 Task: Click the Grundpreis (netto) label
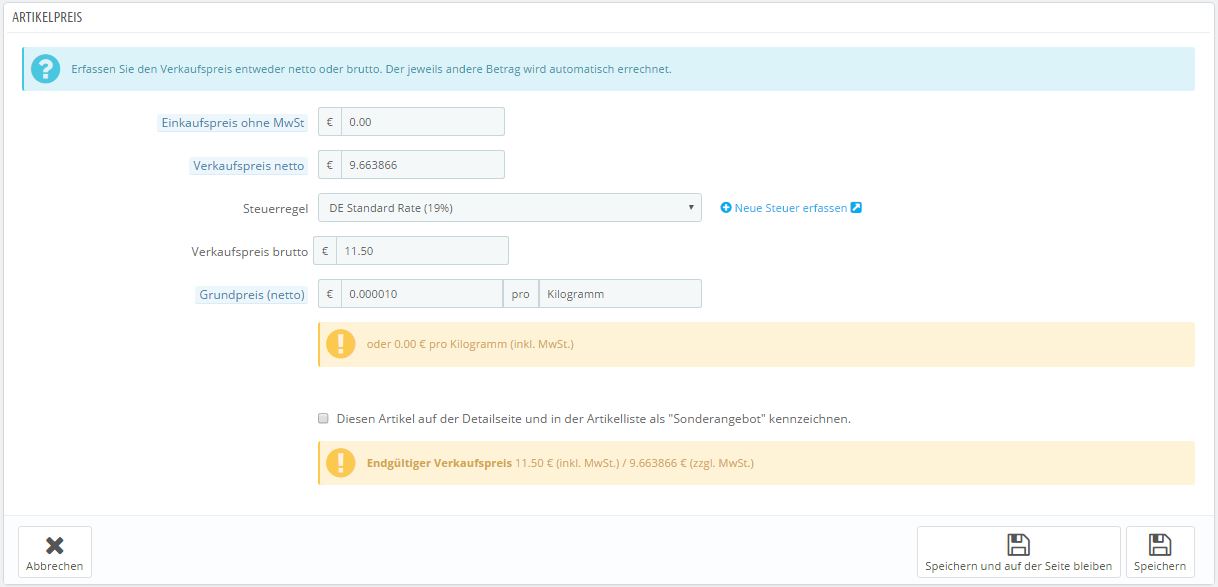click(252, 295)
